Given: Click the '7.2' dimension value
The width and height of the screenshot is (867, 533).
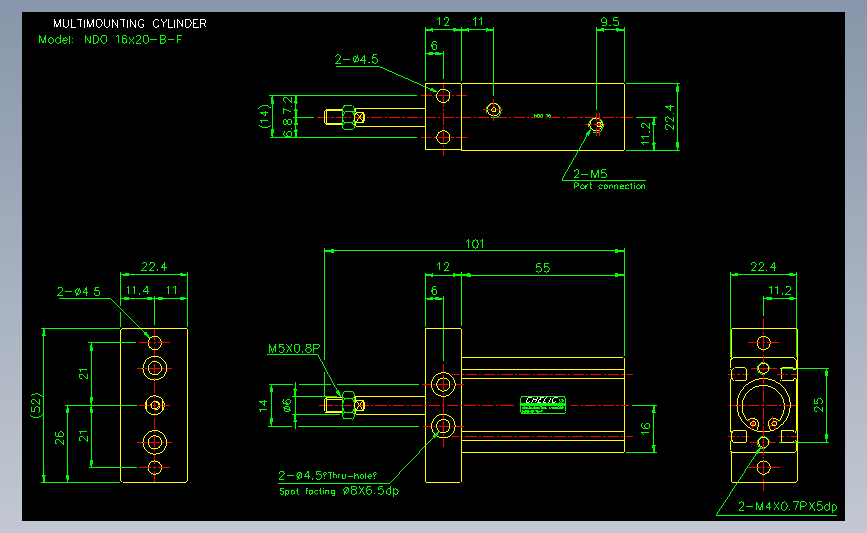Looking at the screenshot, I should point(288,104).
